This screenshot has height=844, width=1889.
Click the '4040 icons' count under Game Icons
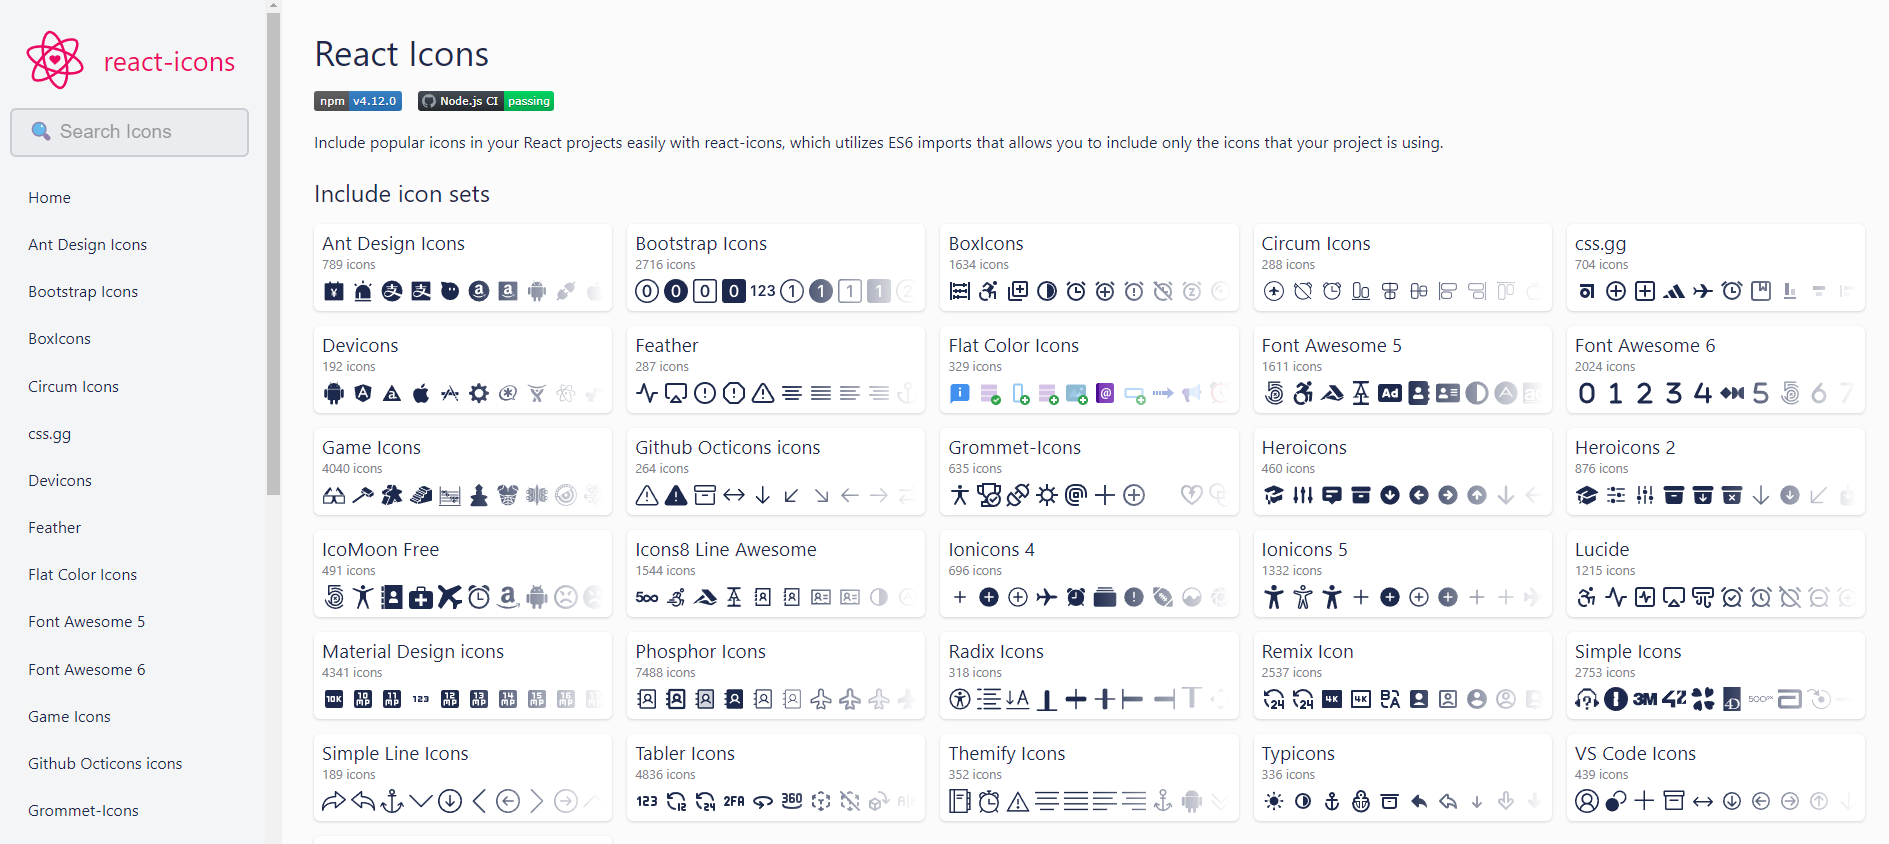click(x=352, y=469)
